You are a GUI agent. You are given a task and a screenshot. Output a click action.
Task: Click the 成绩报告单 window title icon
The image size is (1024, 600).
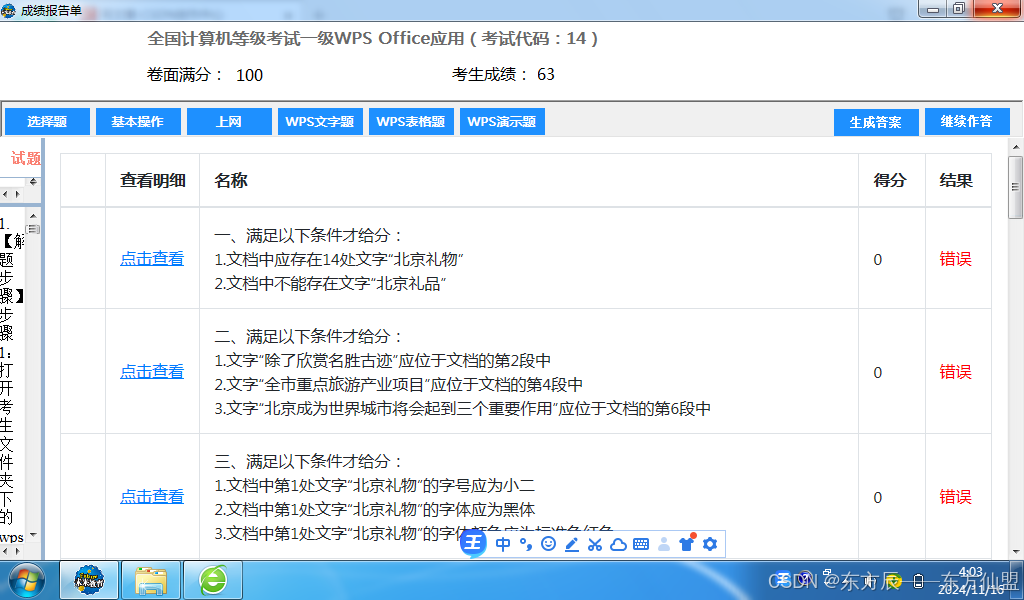(8, 10)
